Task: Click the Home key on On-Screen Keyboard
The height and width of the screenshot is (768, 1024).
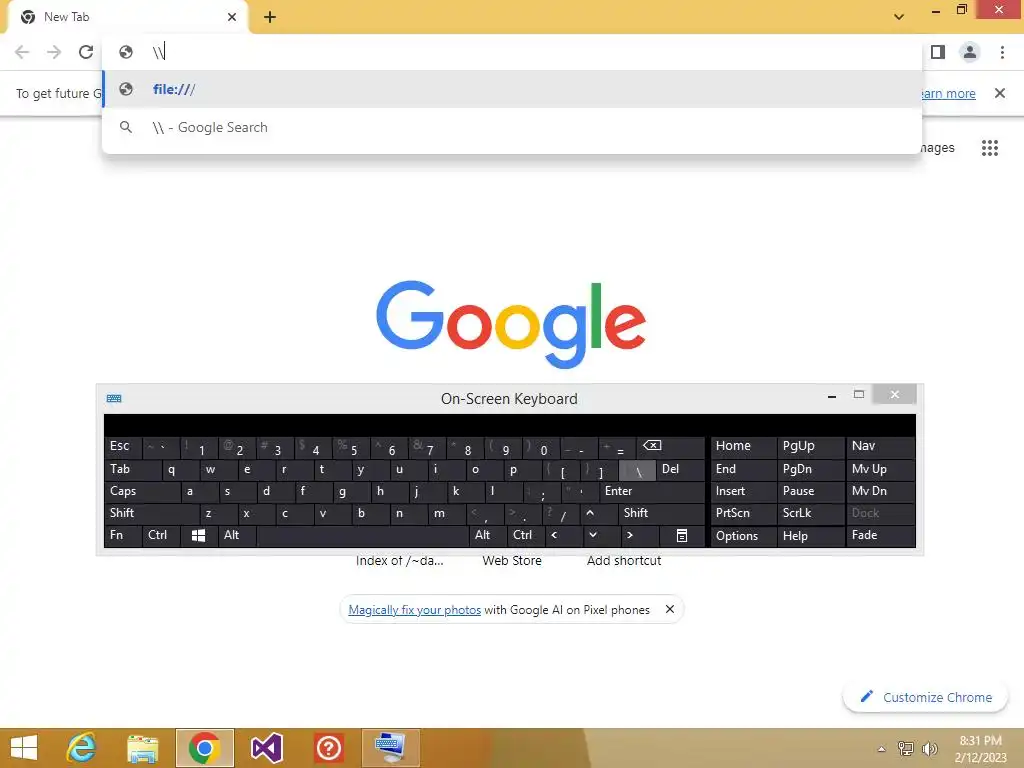Action: 743,447
